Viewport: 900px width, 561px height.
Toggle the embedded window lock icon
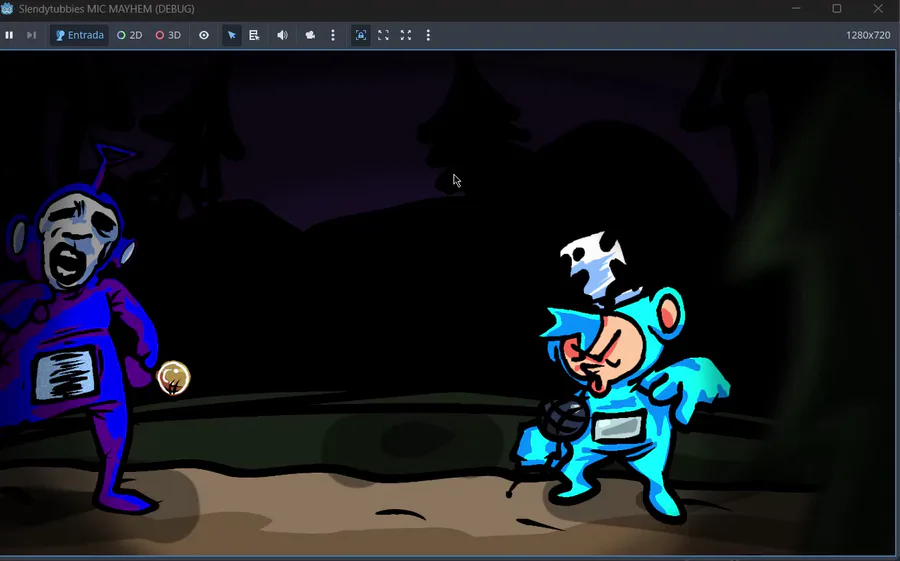360,35
